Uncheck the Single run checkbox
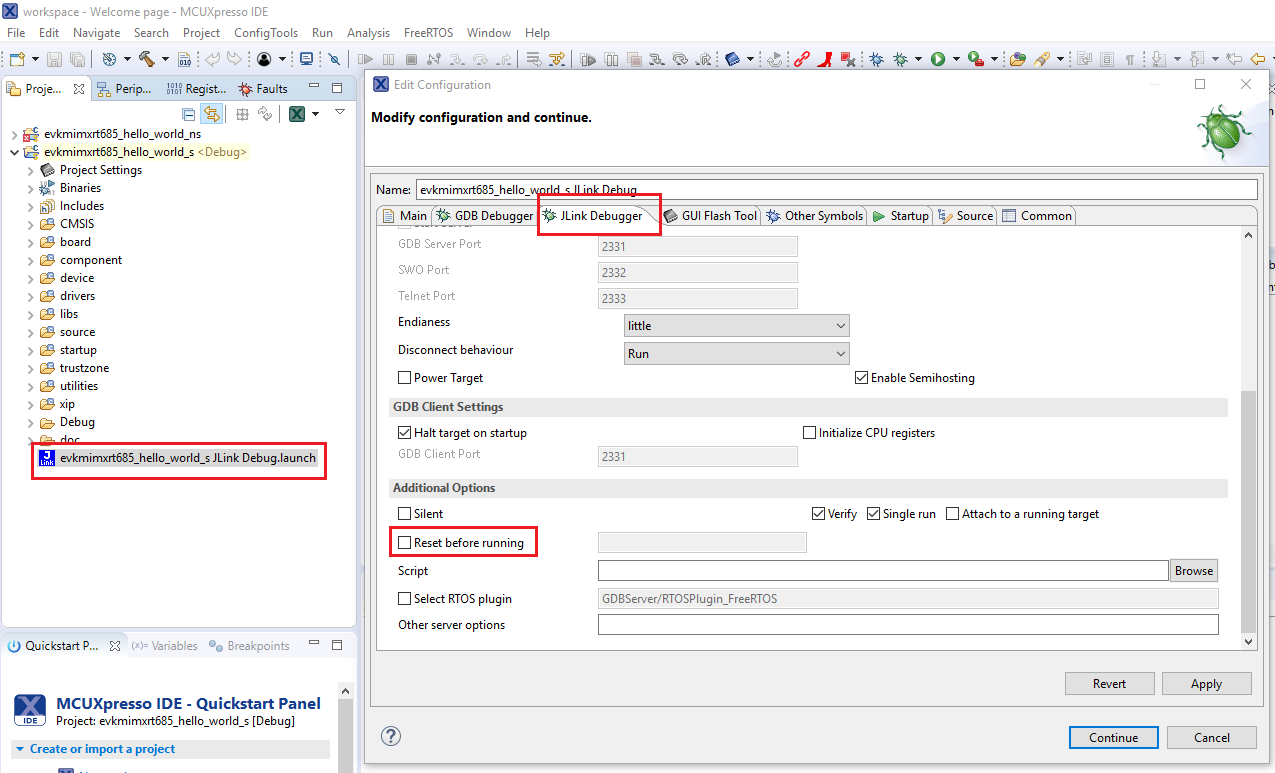Image resolution: width=1275 pixels, height=773 pixels. [x=874, y=514]
